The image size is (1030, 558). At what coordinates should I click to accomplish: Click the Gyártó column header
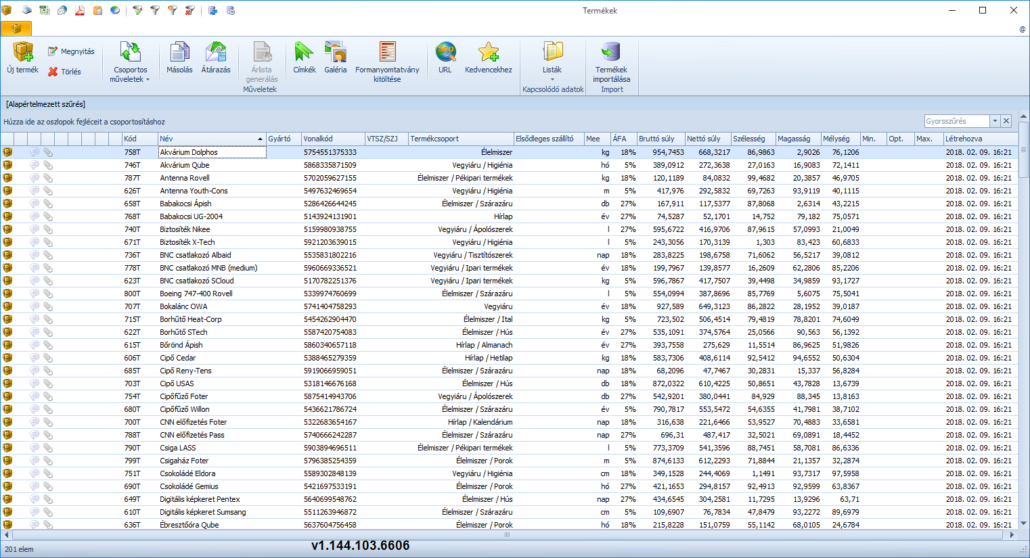point(283,139)
